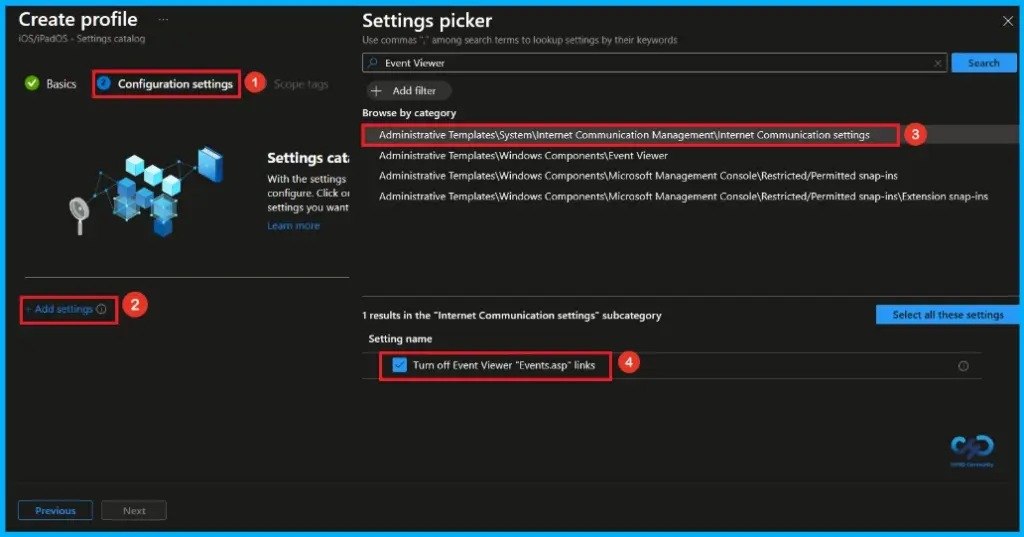Select the Restricted/Permitted snap-ins category
This screenshot has width=1024, height=537.
[638, 176]
